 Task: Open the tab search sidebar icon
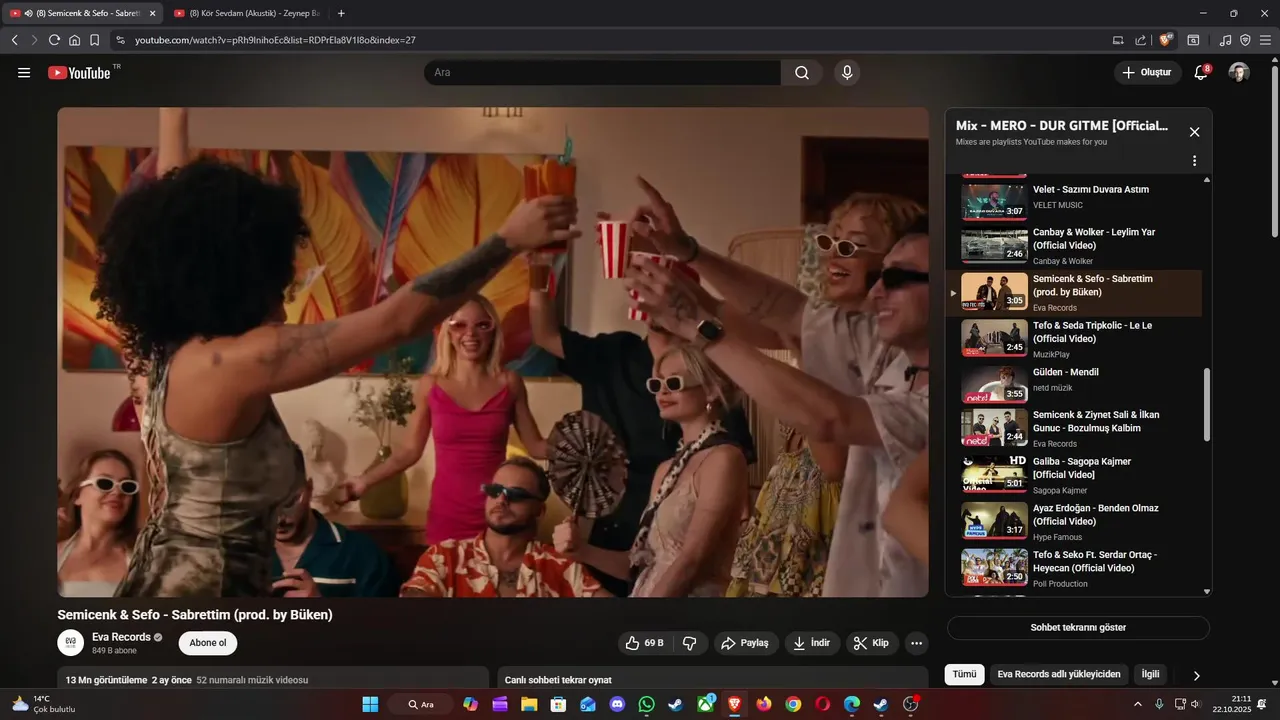pyautogui.click(x=1193, y=40)
